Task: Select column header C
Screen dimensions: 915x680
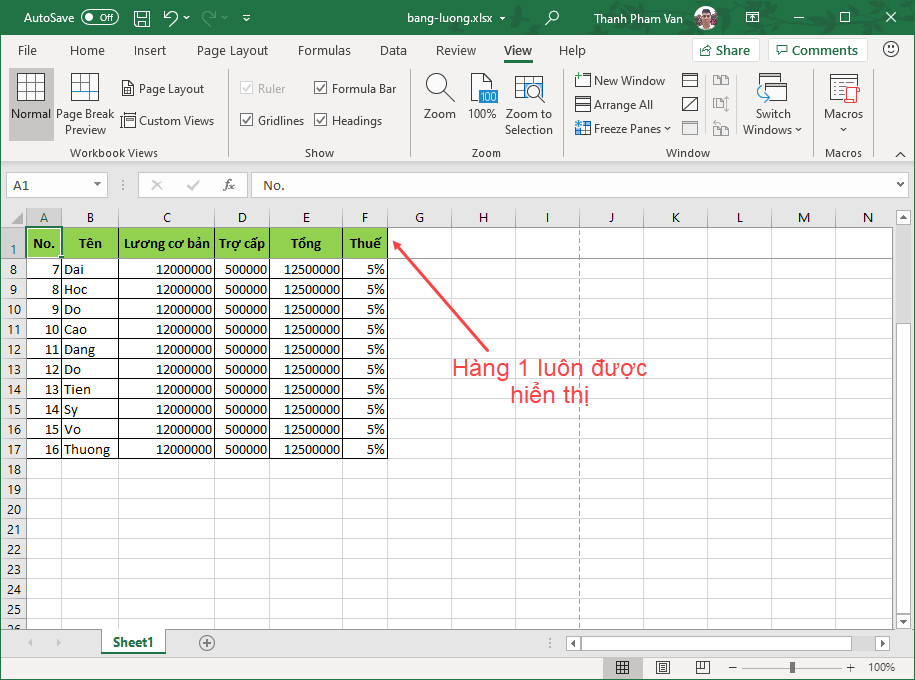Action: pos(166,218)
